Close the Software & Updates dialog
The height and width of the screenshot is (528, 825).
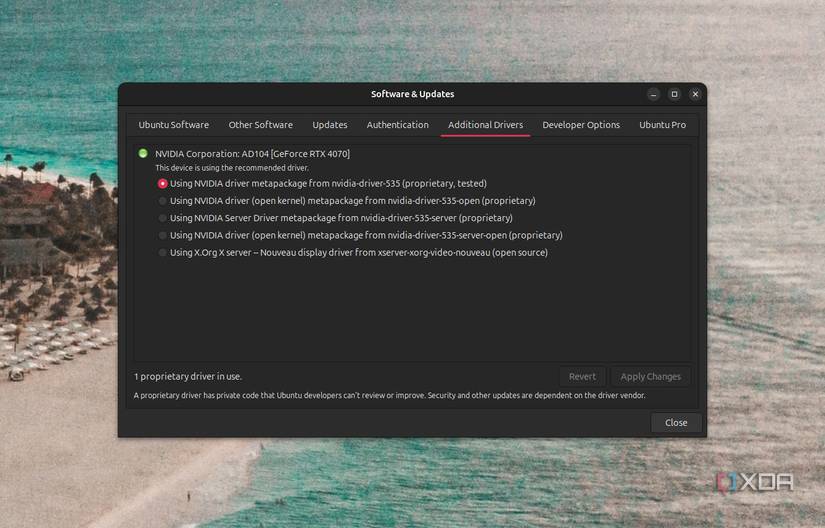(x=676, y=423)
